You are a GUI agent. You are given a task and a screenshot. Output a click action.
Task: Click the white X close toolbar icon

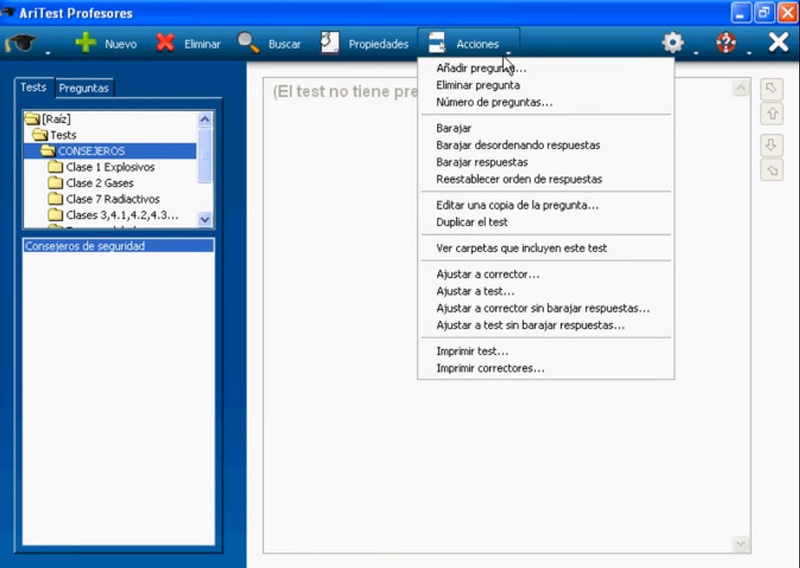[x=779, y=42]
